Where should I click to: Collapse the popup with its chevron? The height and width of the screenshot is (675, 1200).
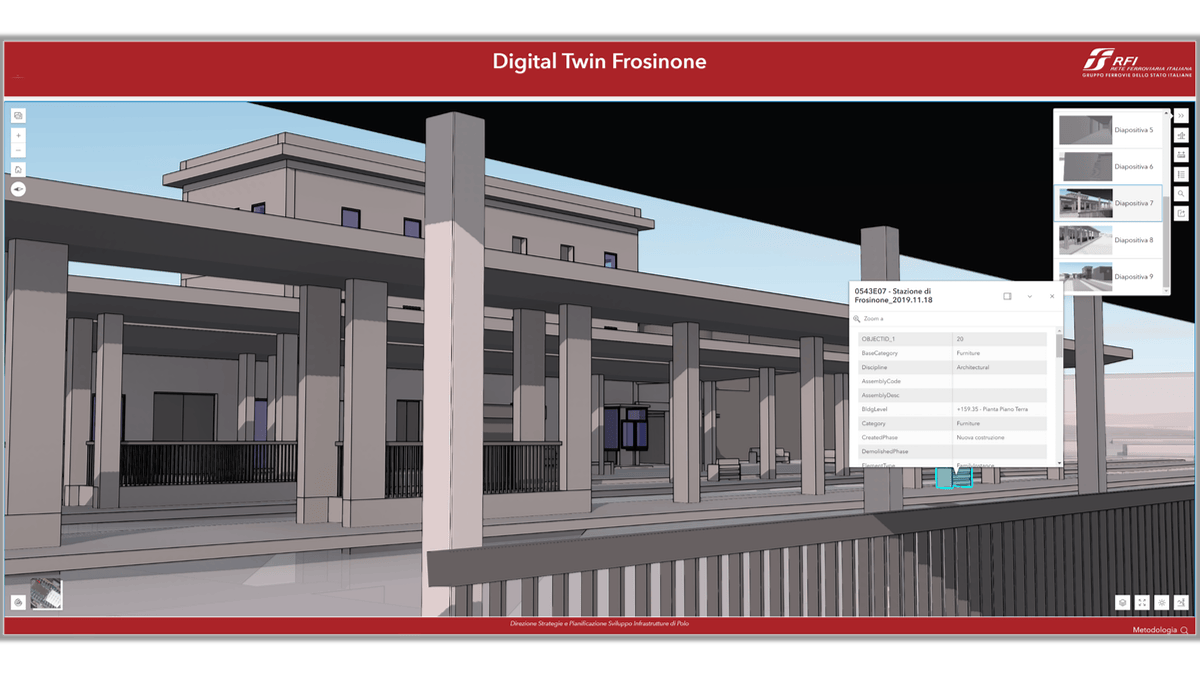[x=1030, y=296]
